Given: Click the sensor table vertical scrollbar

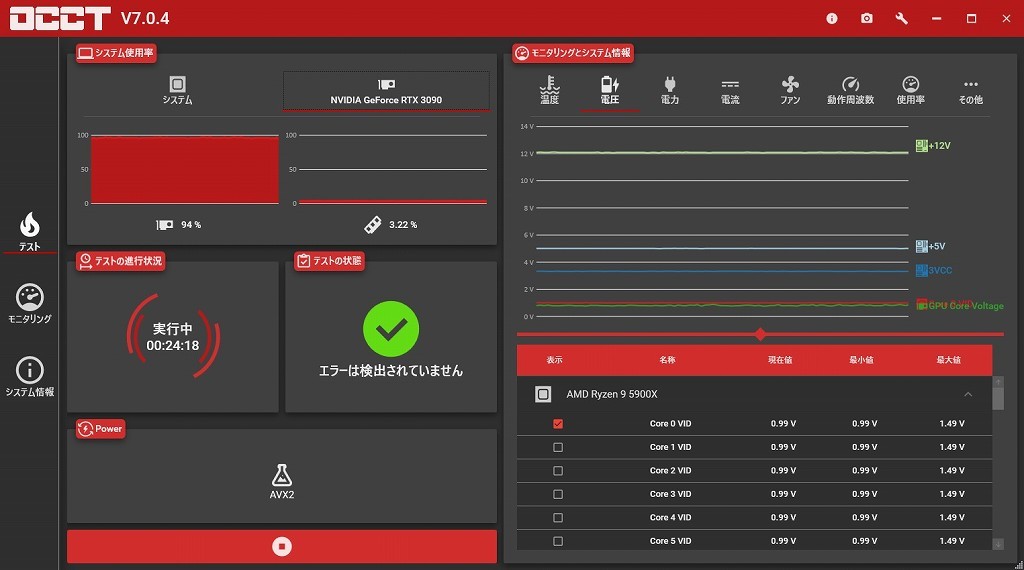Looking at the screenshot, I should [x=997, y=395].
